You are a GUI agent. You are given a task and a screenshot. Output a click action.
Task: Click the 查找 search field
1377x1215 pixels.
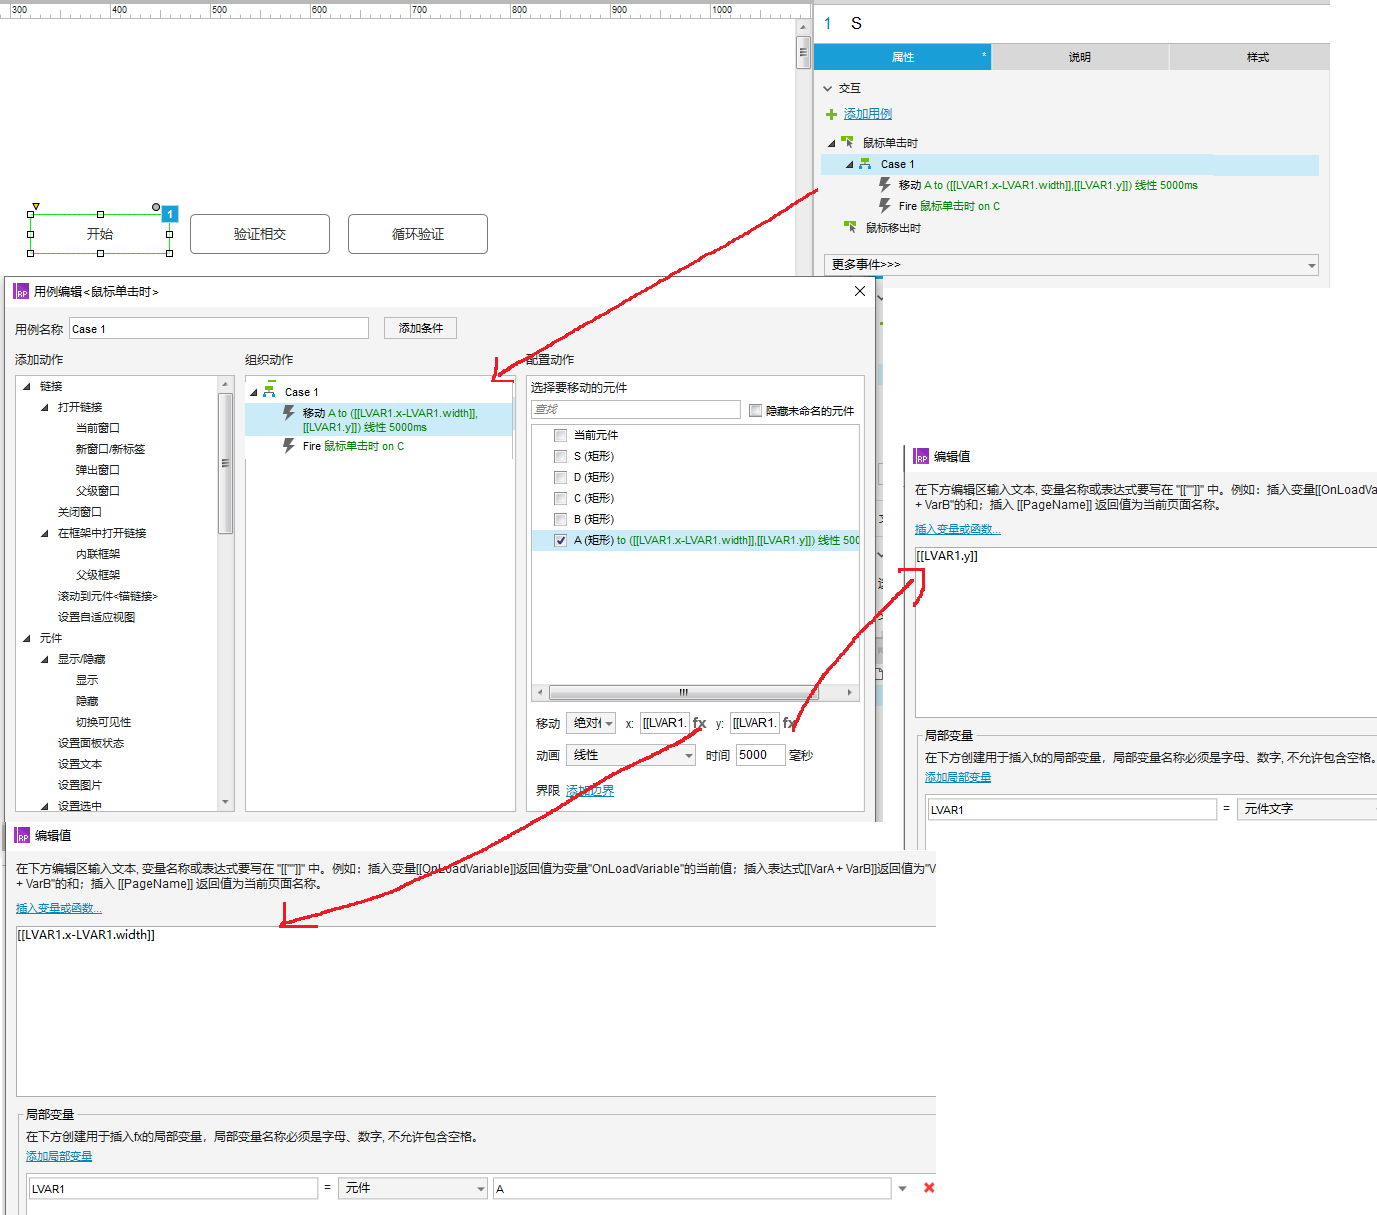click(x=636, y=410)
